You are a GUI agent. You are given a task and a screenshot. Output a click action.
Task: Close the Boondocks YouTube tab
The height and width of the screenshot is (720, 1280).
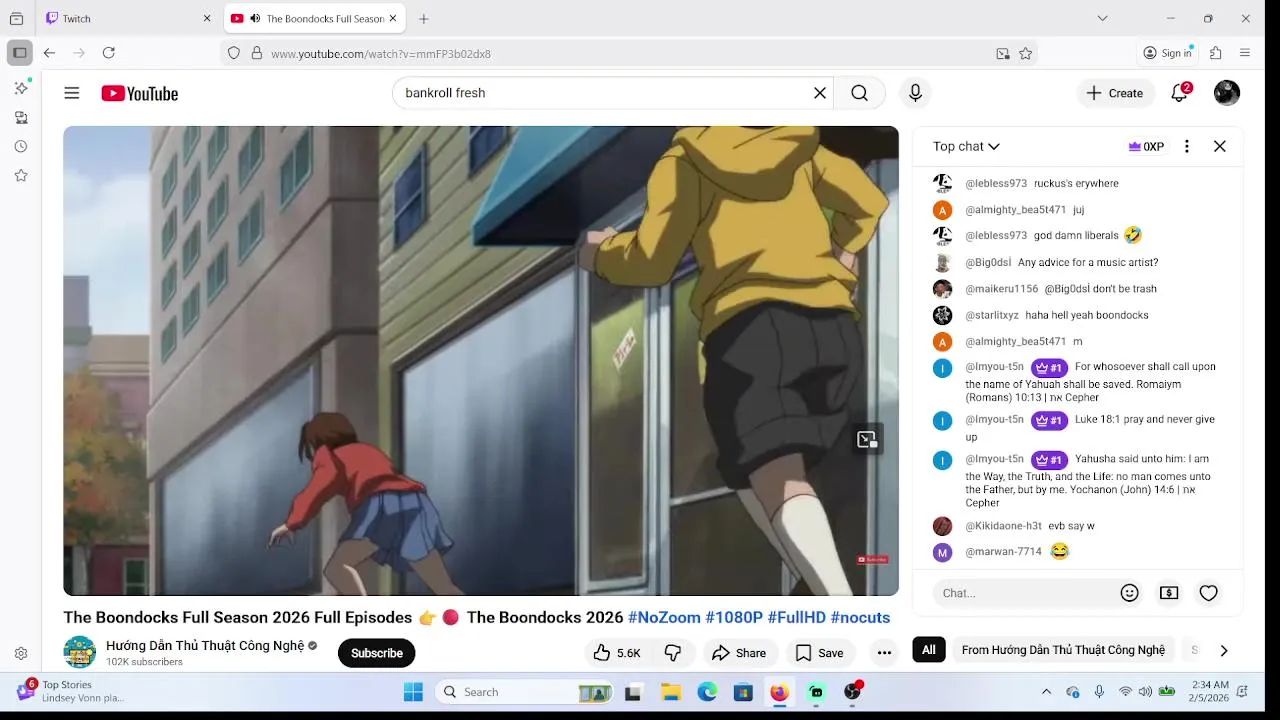point(392,19)
